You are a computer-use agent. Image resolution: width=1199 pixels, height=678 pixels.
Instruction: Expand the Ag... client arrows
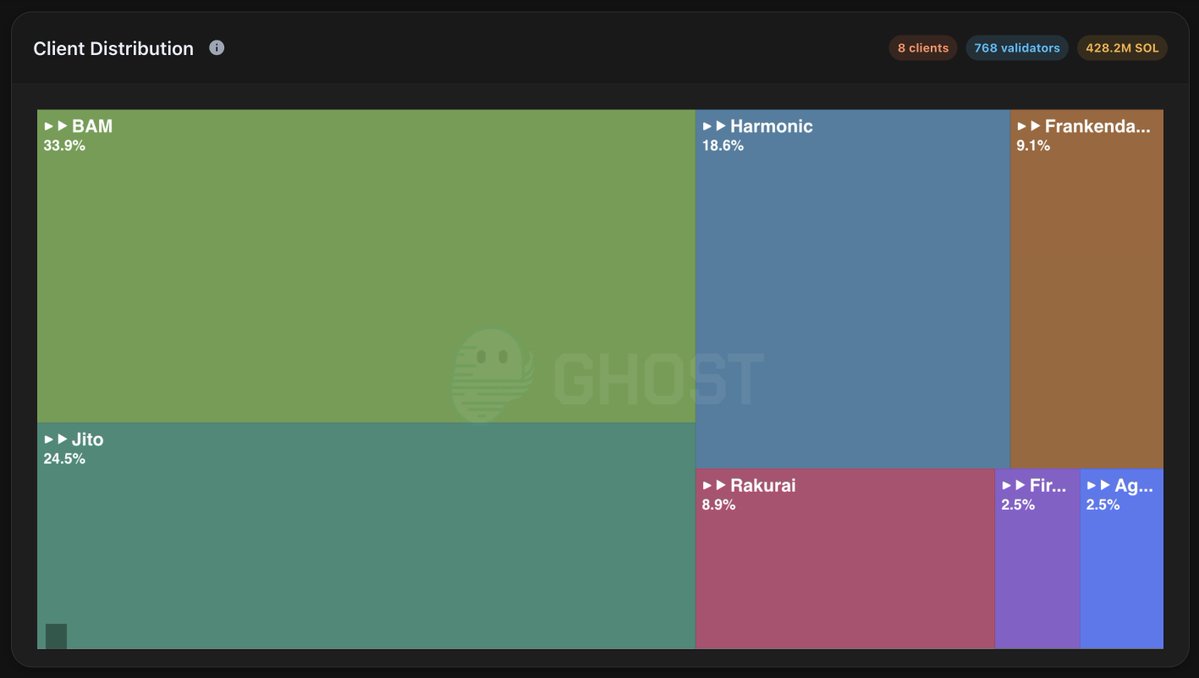point(1098,485)
